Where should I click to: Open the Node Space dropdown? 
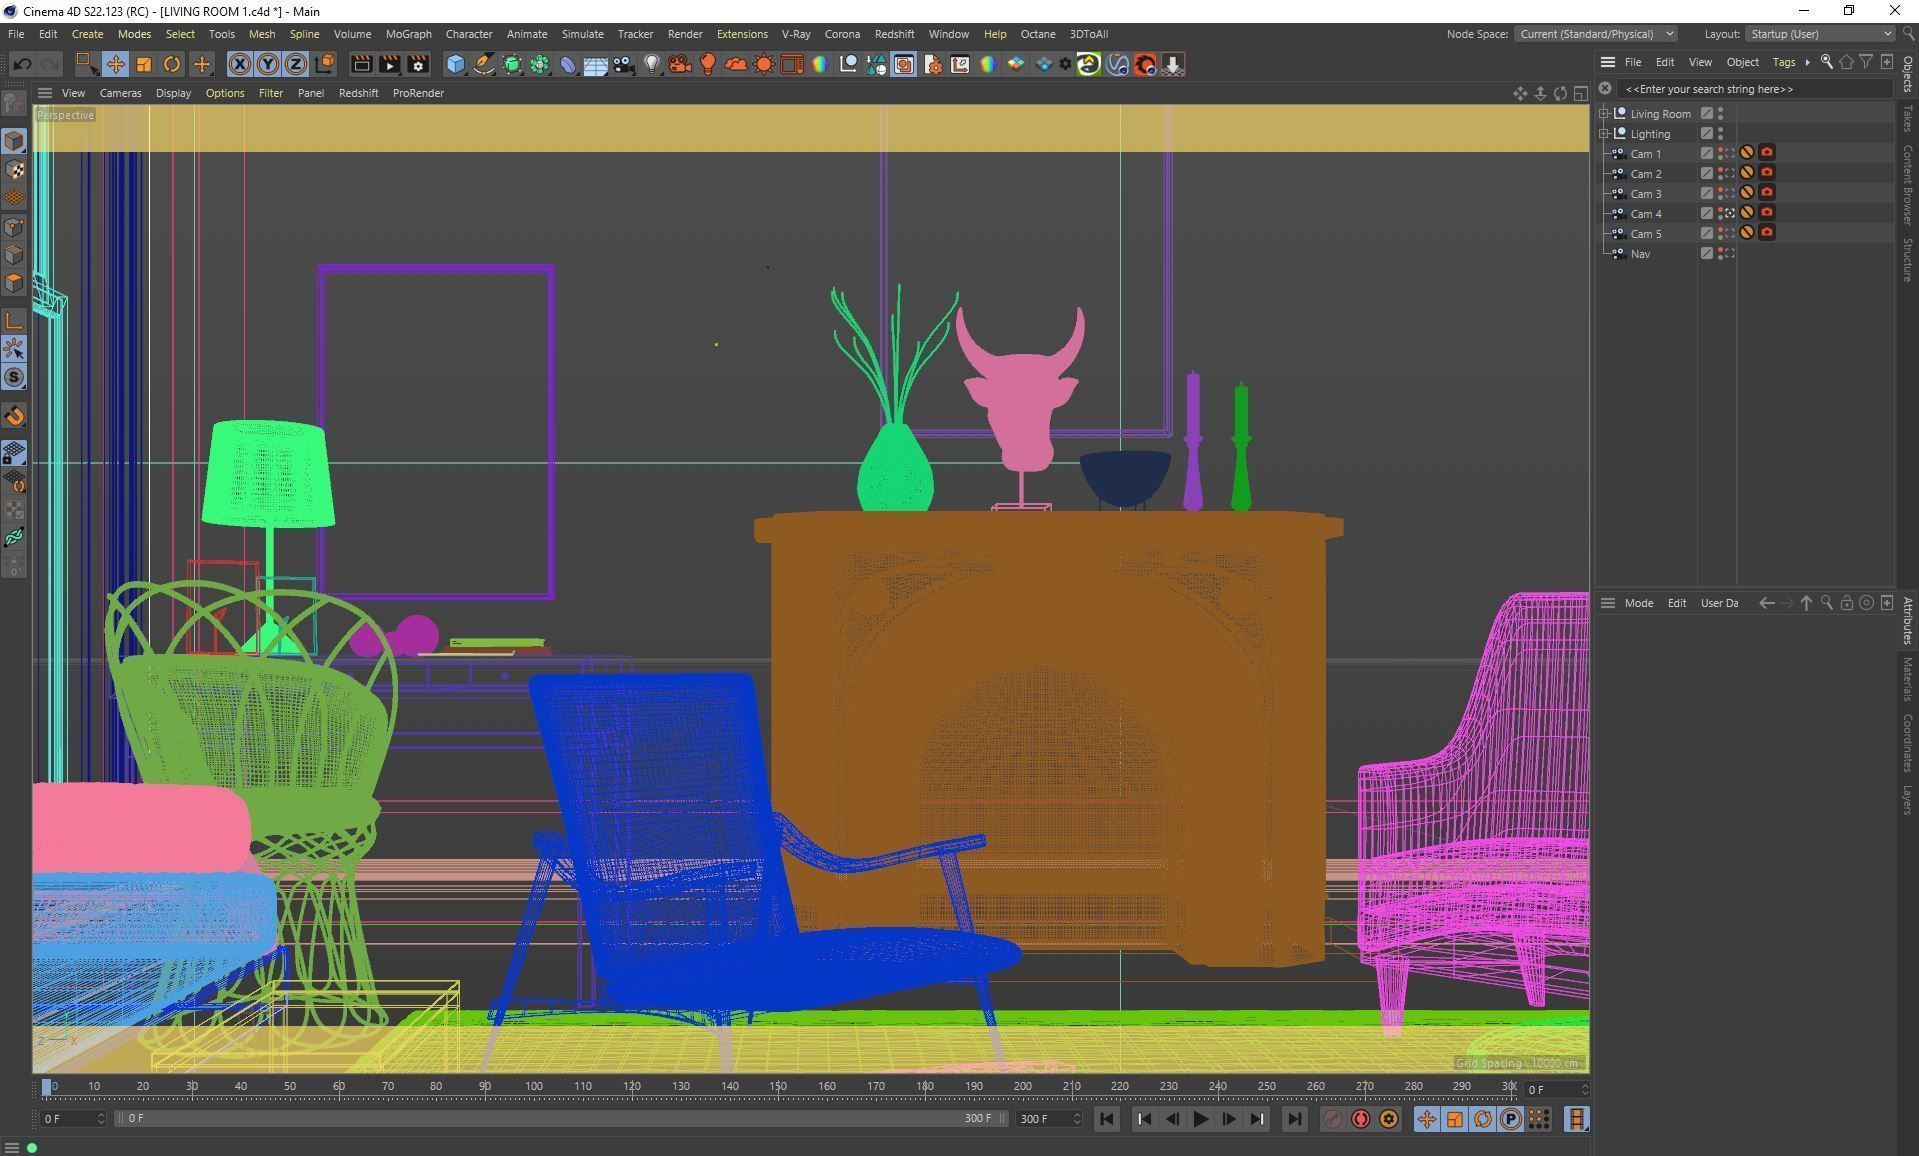click(x=1596, y=34)
